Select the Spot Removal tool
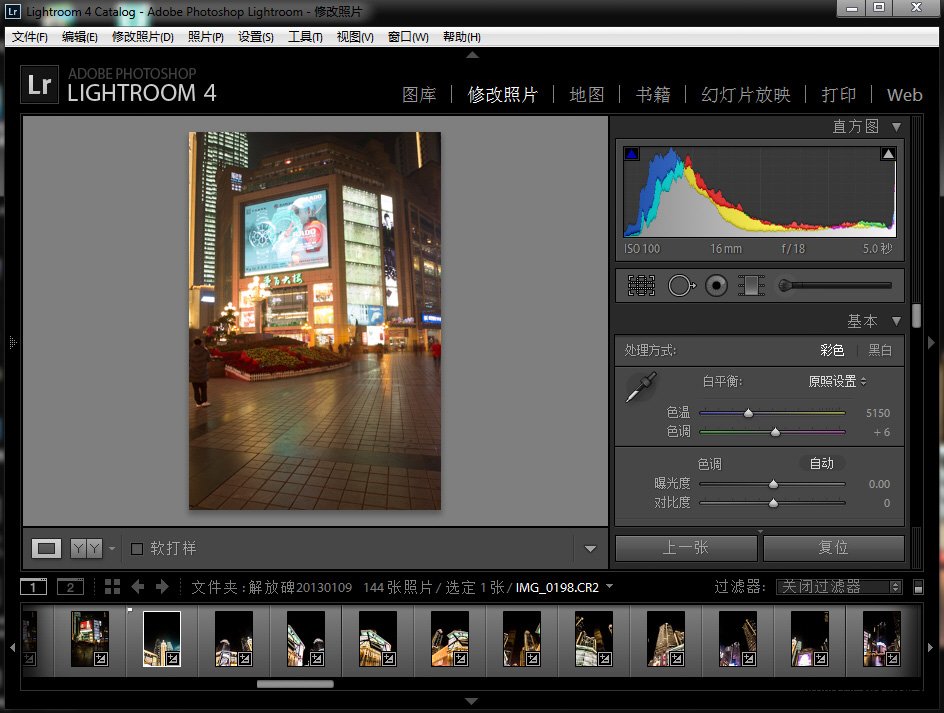 tap(680, 285)
